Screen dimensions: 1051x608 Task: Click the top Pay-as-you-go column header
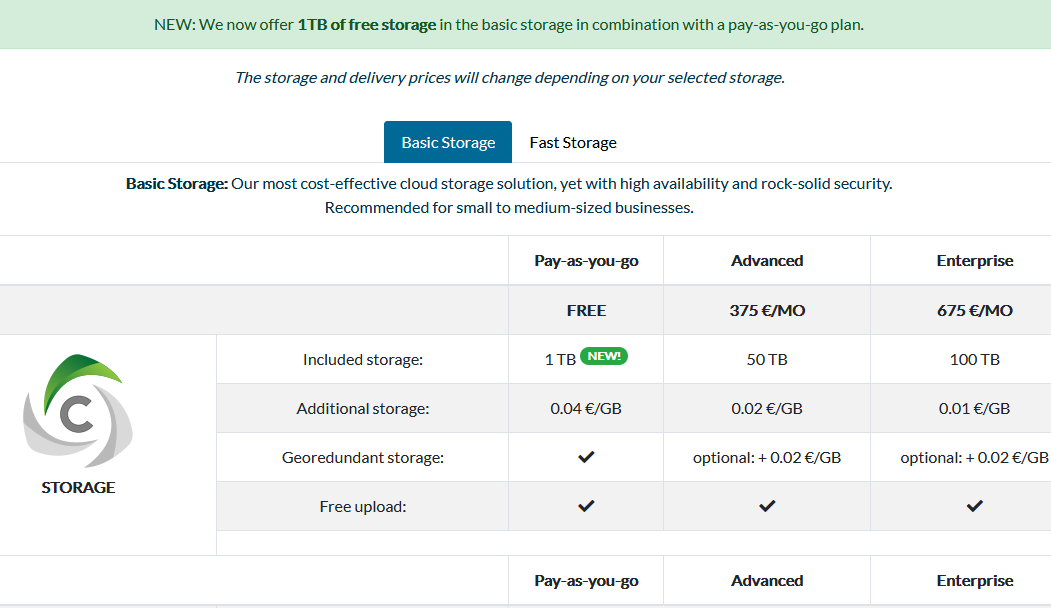point(586,260)
